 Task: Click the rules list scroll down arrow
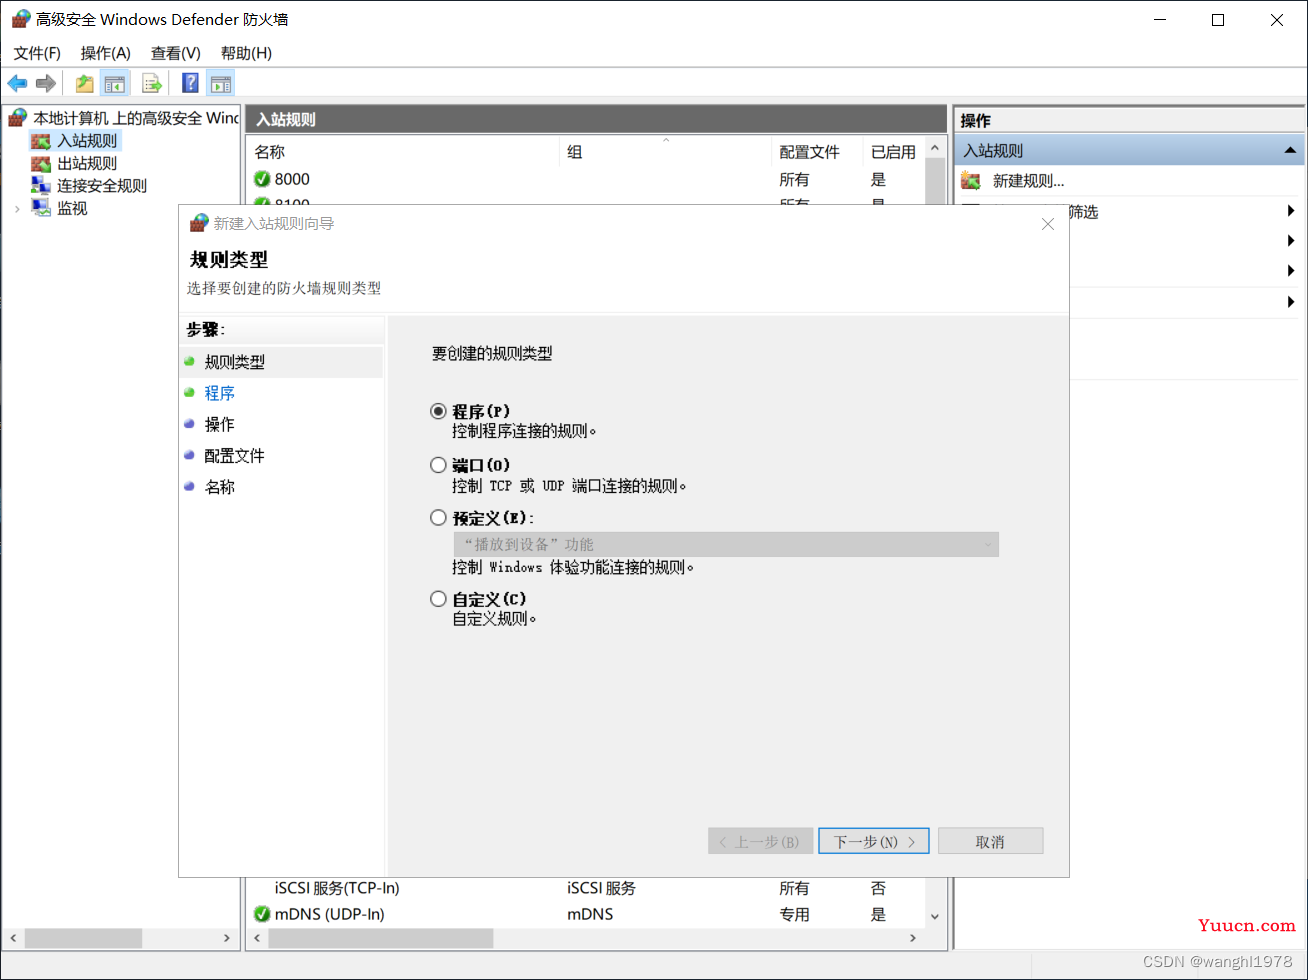click(935, 916)
